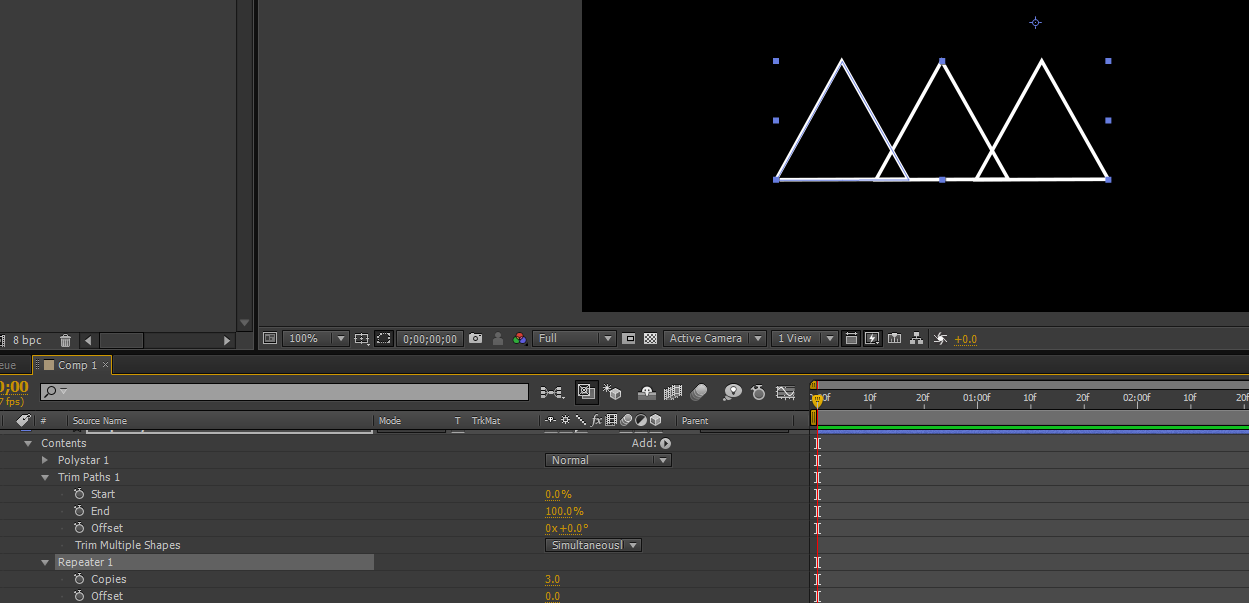Image resolution: width=1249 pixels, height=603 pixels.
Task: Adjust the exposure value +0.0
Action: tap(966, 339)
